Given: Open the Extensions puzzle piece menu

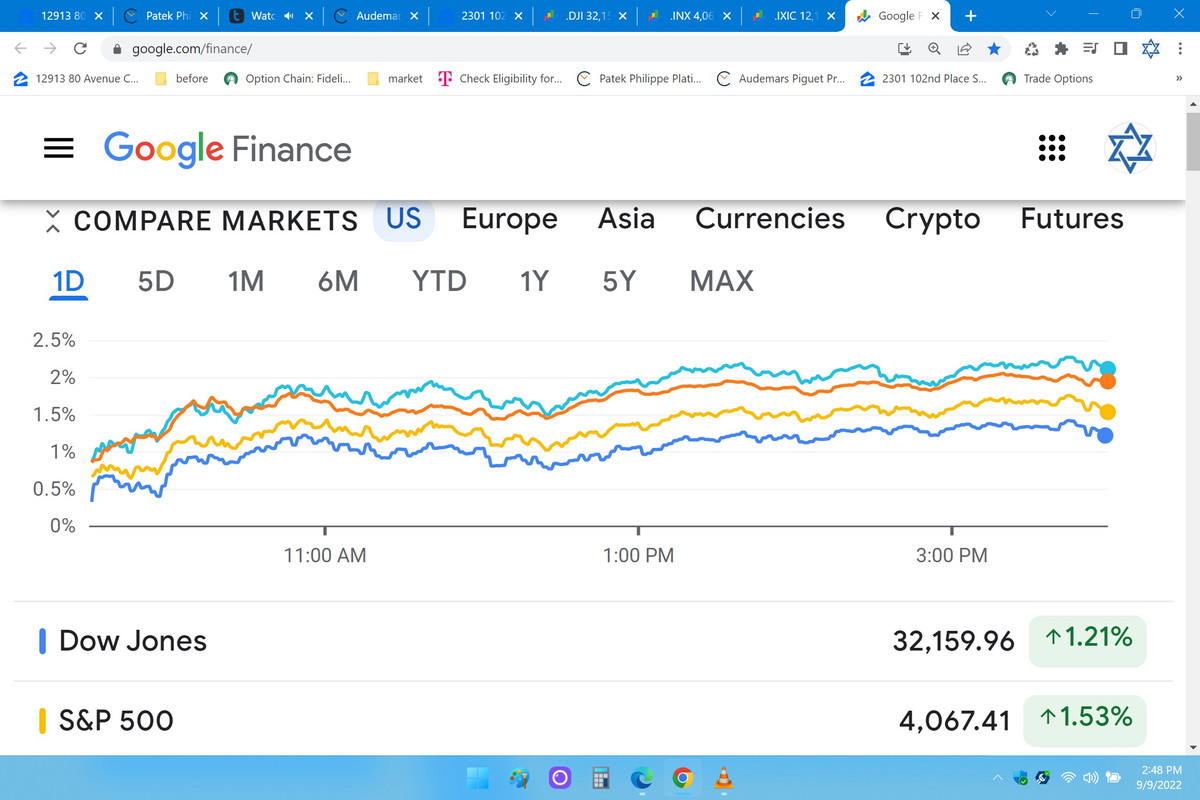Looking at the screenshot, I should [x=1061, y=48].
